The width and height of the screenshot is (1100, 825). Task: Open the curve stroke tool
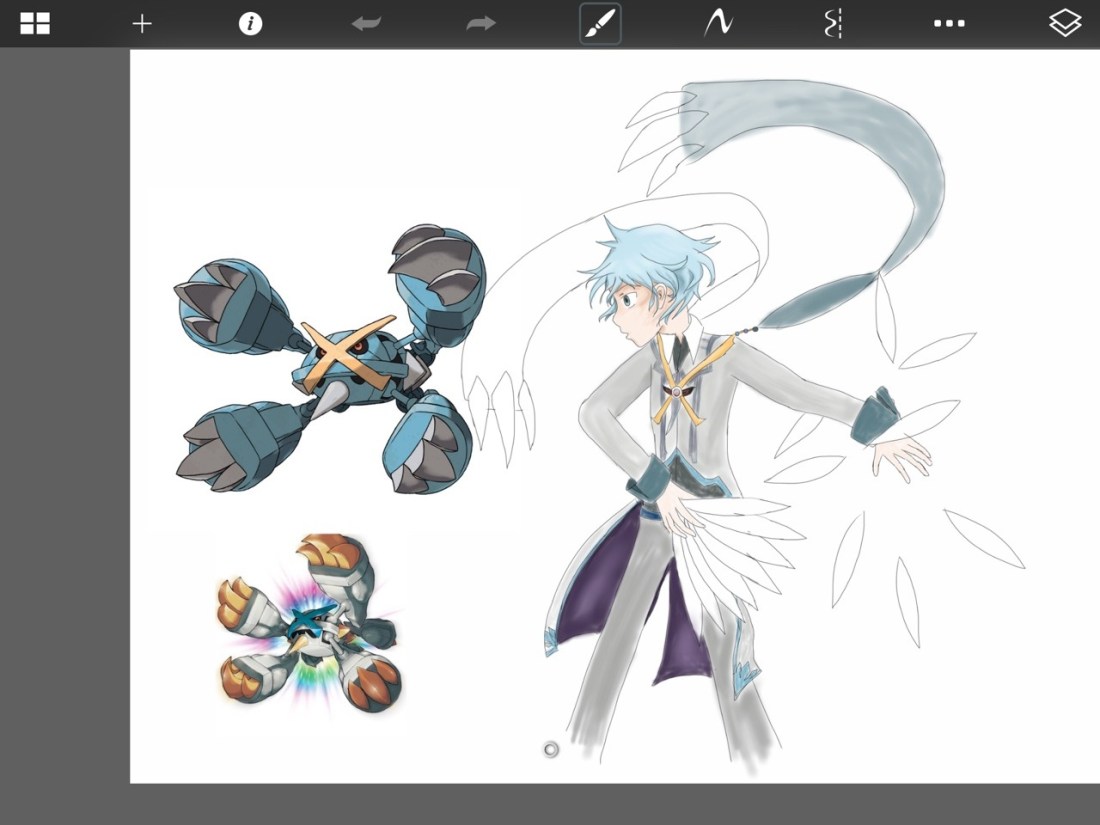[x=717, y=24]
